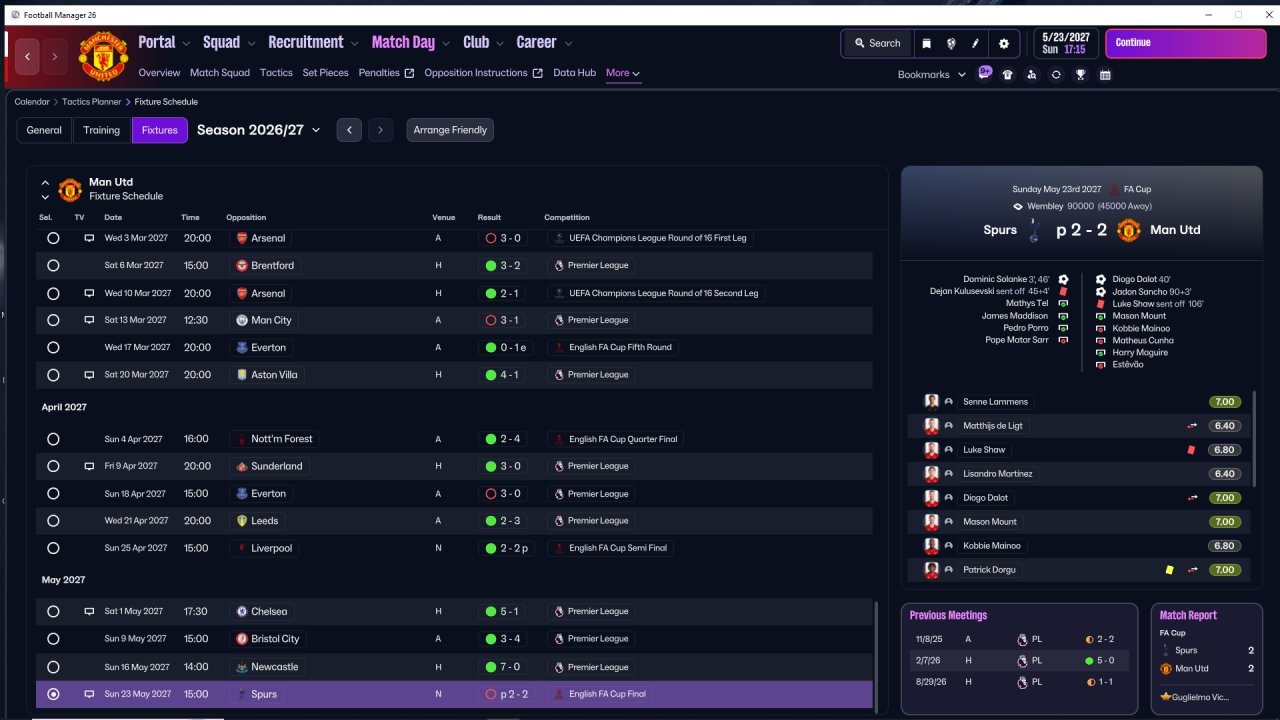
Task: Expand the Squad menu dropdown
Action: (251, 43)
